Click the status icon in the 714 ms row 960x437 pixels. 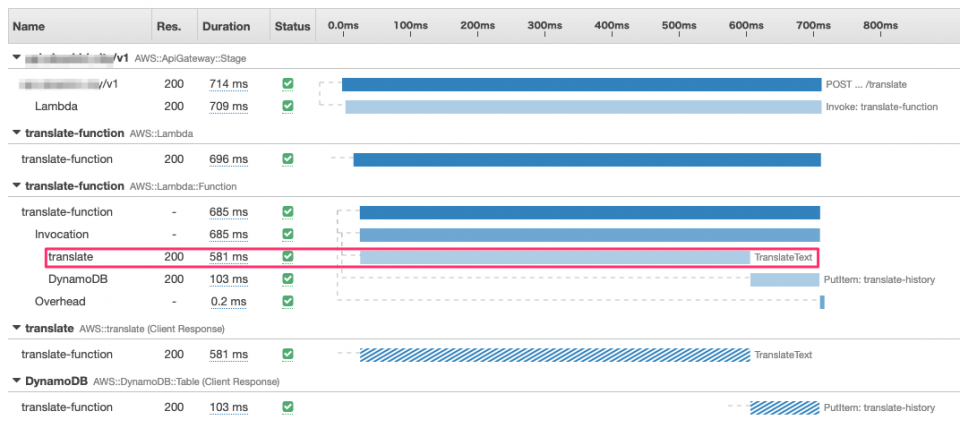tap(288, 84)
